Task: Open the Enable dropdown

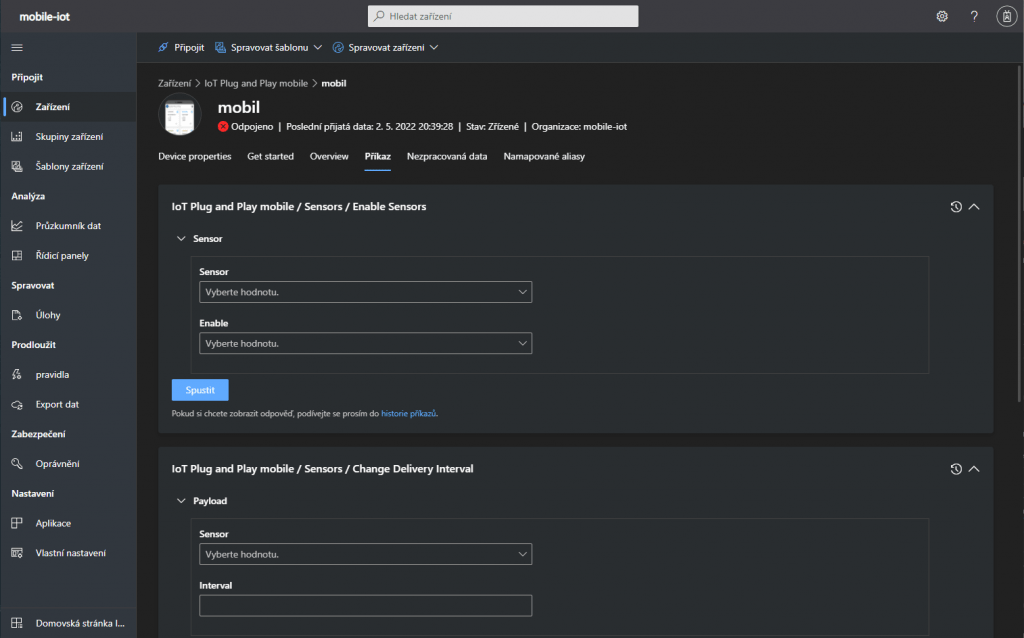Action: point(365,343)
